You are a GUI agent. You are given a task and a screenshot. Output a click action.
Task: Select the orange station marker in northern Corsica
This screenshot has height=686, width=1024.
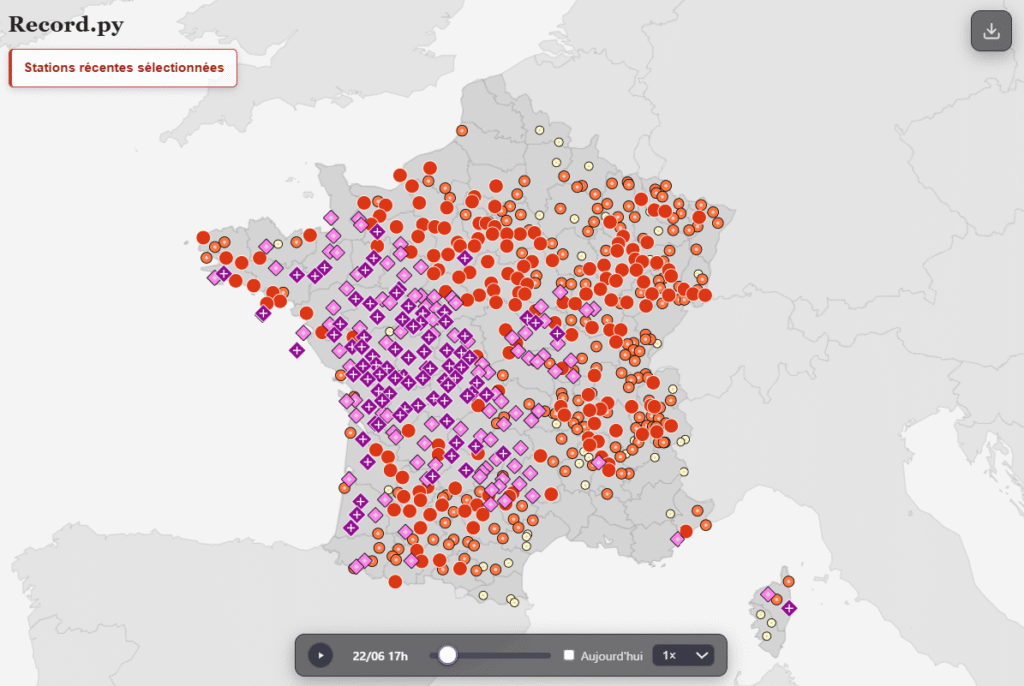[788, 581]
